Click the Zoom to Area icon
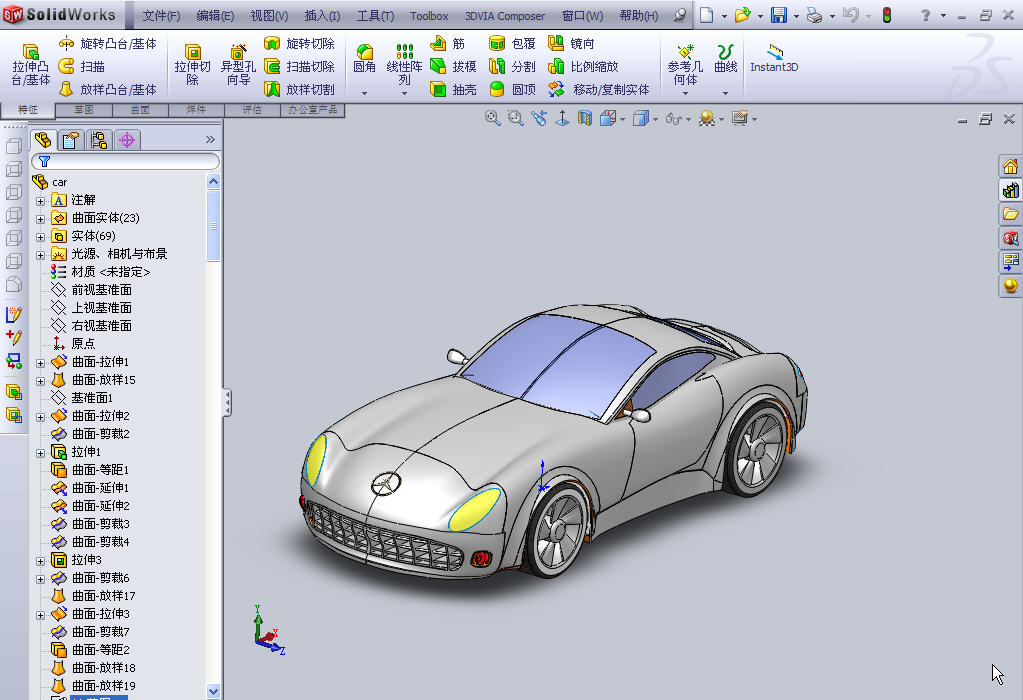The width and height of the screenshot is (1023, 700). pos(515,118)
